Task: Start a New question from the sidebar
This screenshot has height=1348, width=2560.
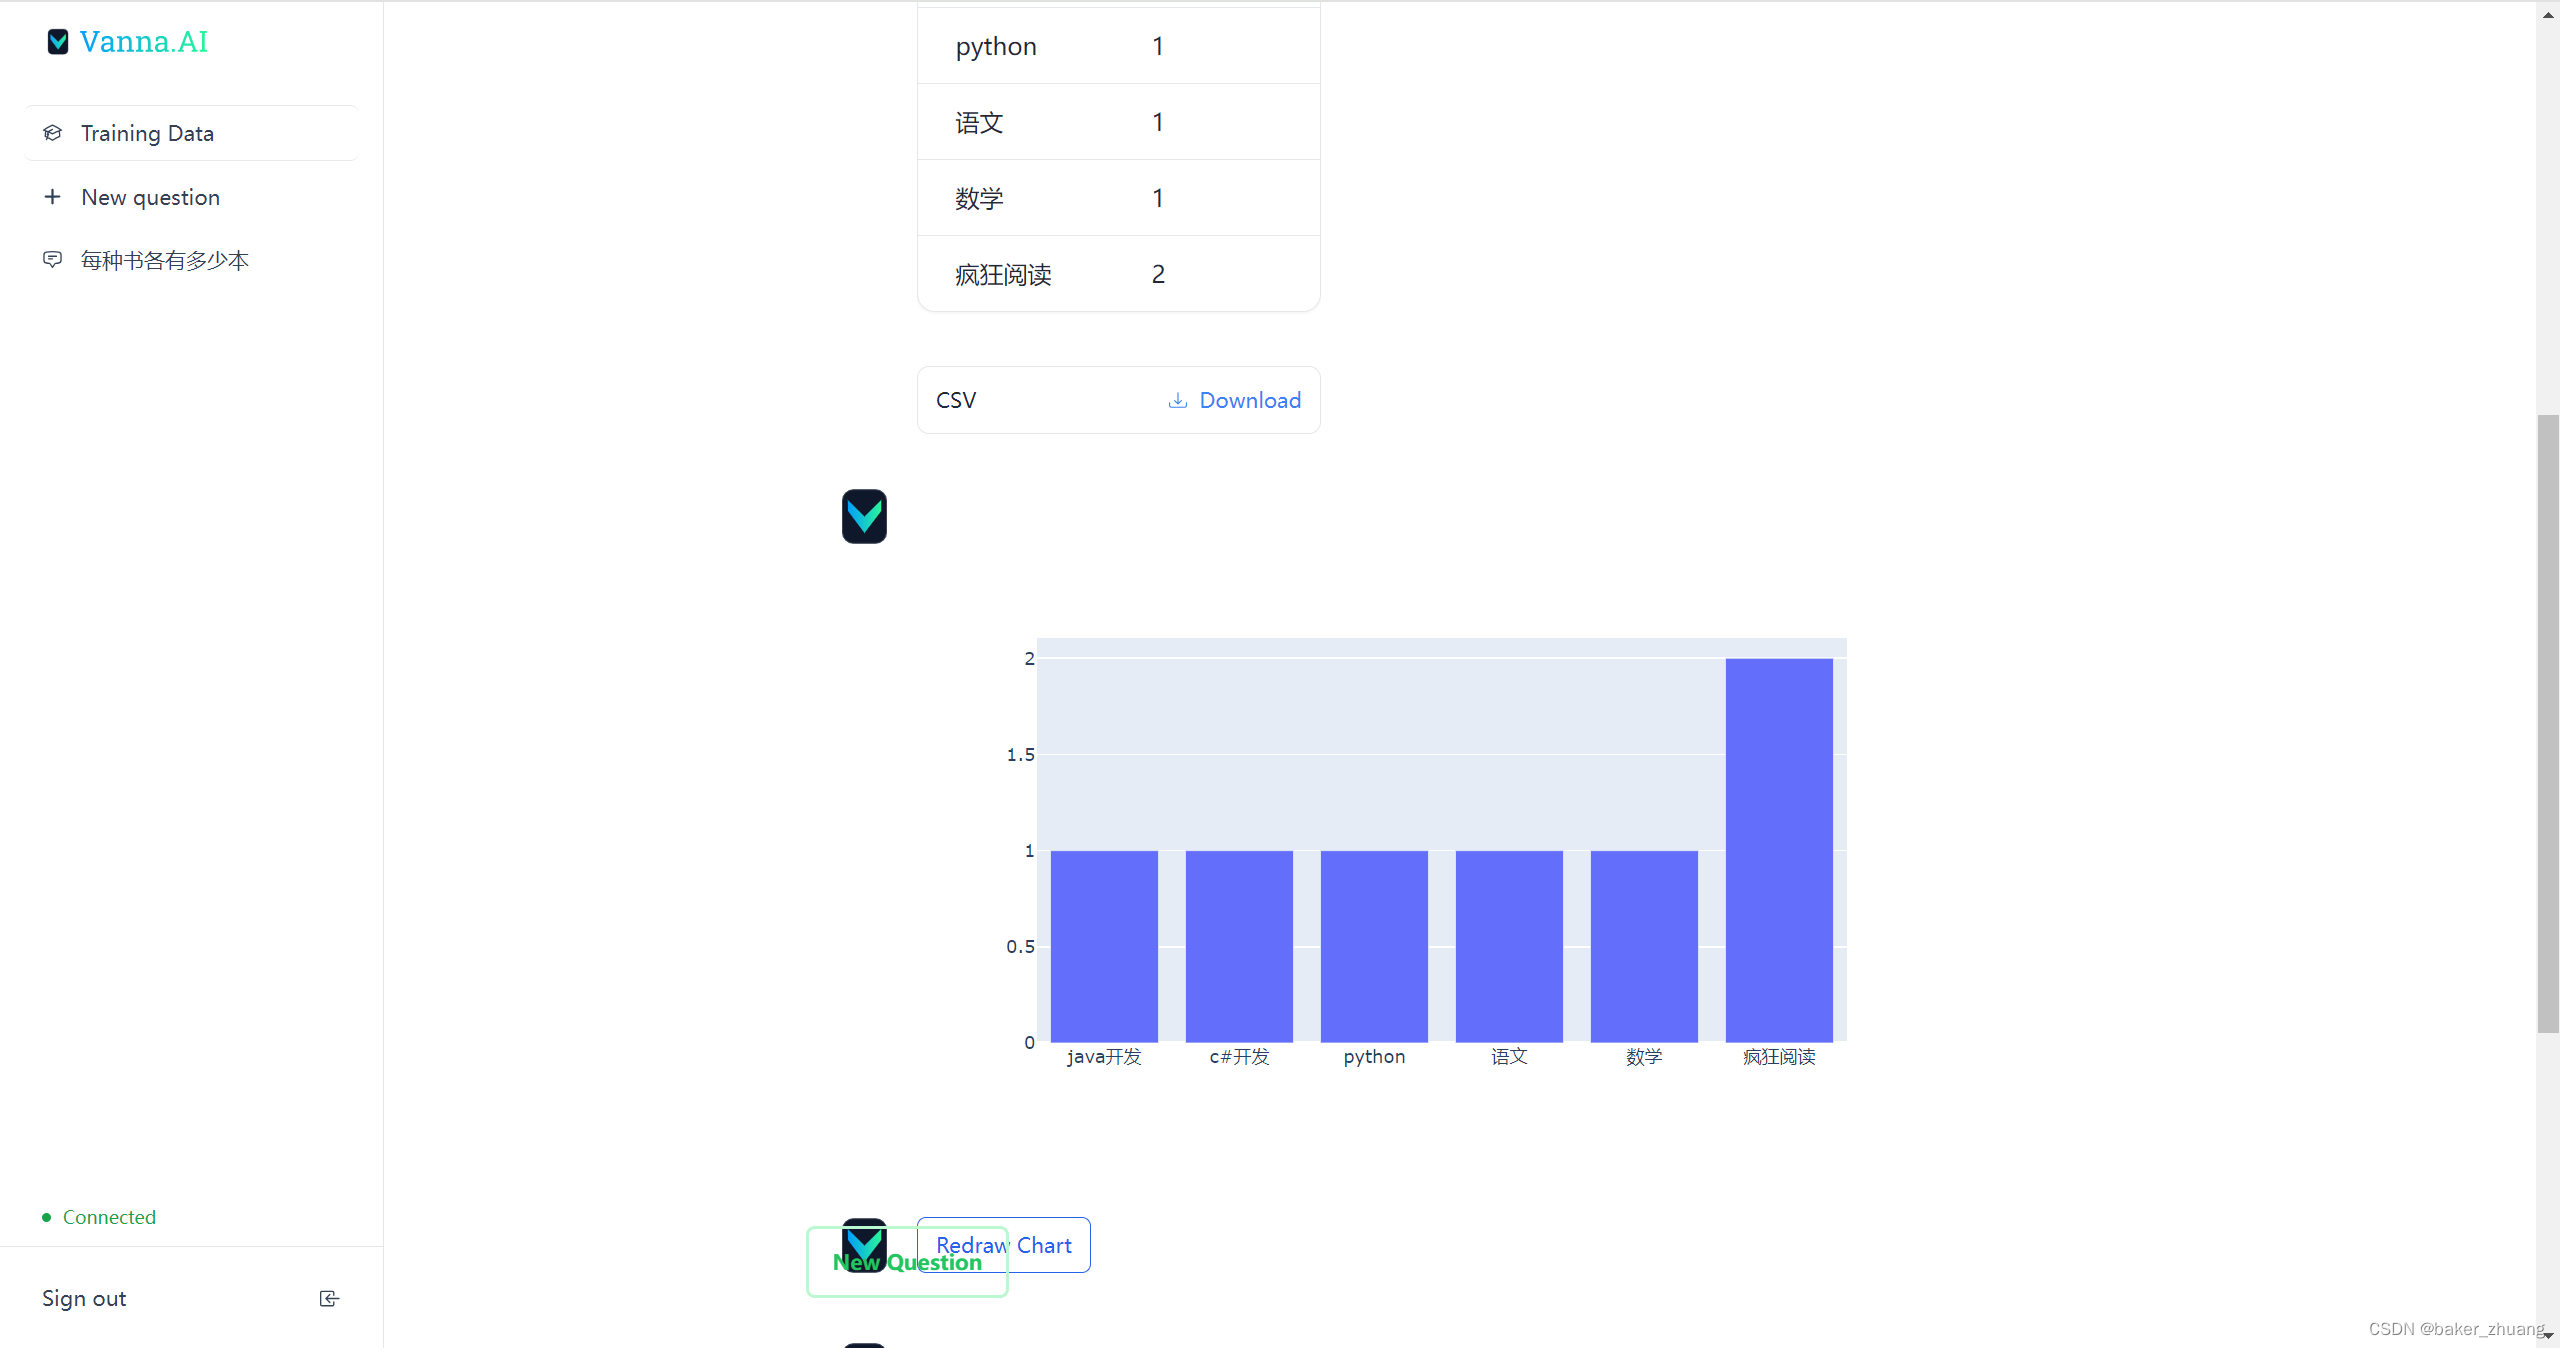Action: (150, 197)
